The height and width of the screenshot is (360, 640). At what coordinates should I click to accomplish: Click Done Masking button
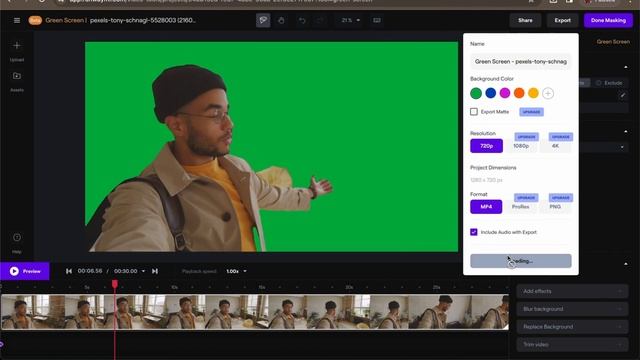pyautogui.click(x=608, y=20)
